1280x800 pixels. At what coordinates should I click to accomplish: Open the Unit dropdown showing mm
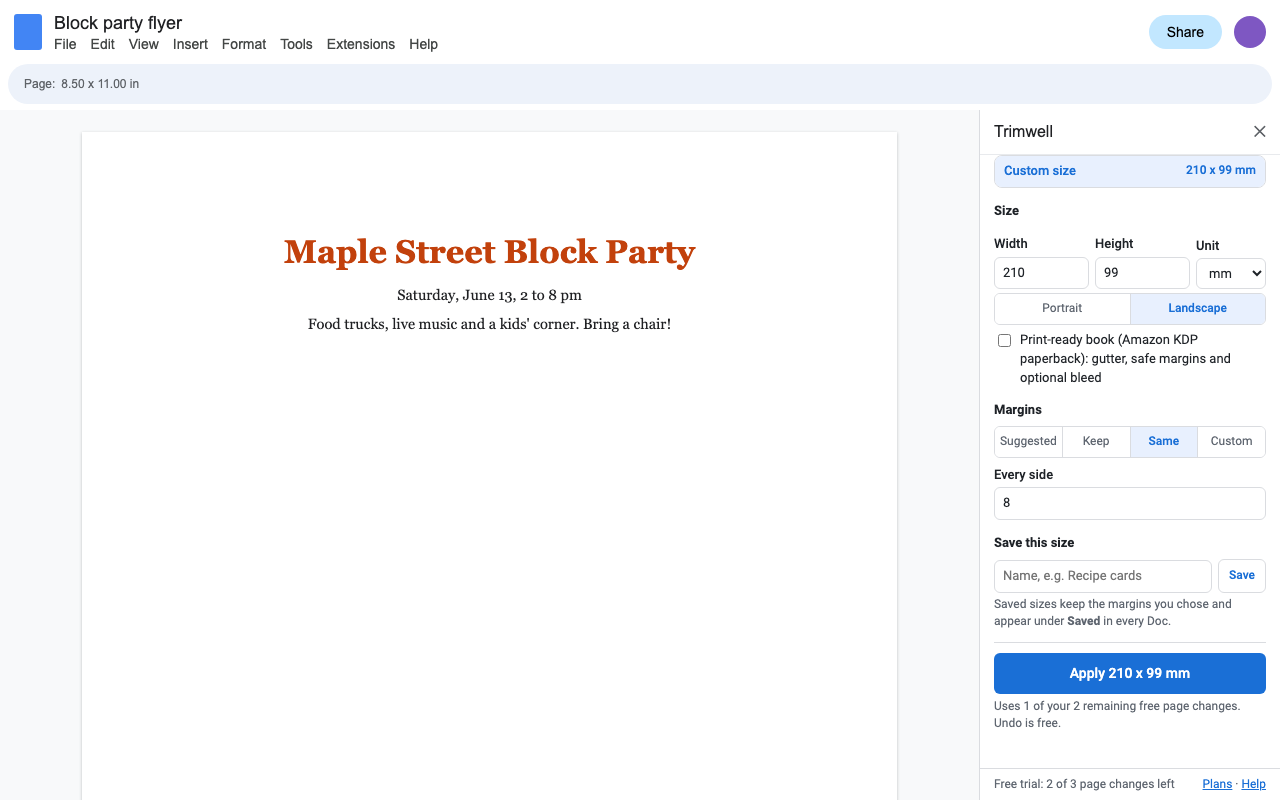click(1231, 273)
